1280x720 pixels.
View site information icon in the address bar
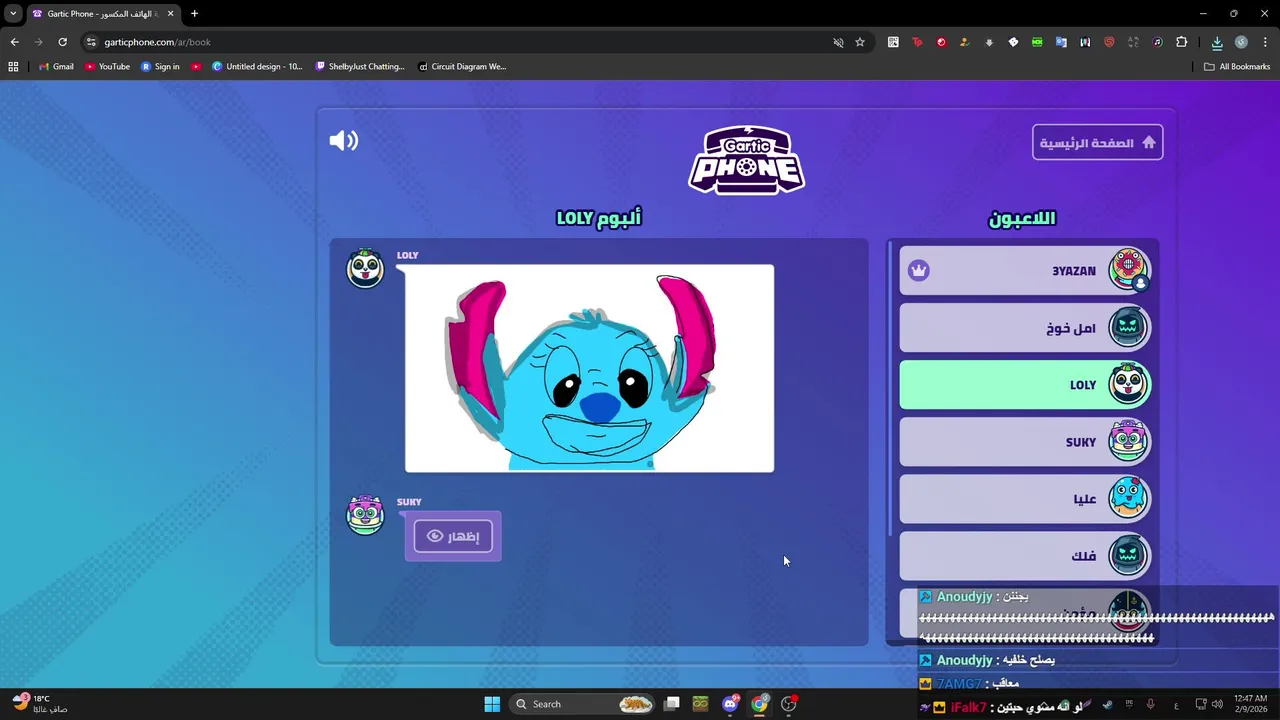click(91, 42)
